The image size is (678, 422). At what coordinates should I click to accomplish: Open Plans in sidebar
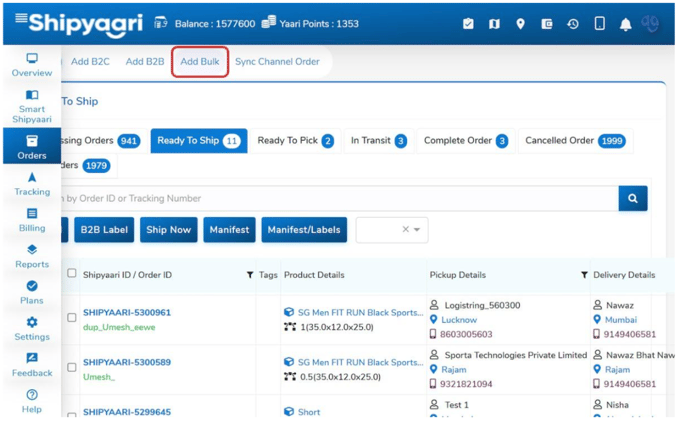[32, 293]
